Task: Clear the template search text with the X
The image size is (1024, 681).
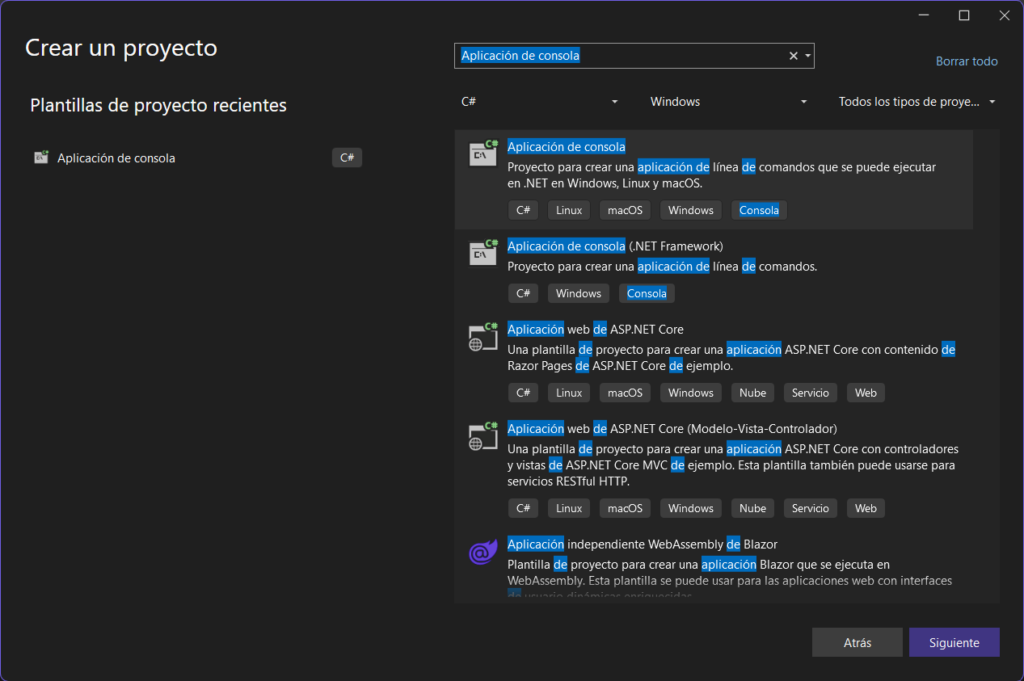Action: (x=793, y=56)
